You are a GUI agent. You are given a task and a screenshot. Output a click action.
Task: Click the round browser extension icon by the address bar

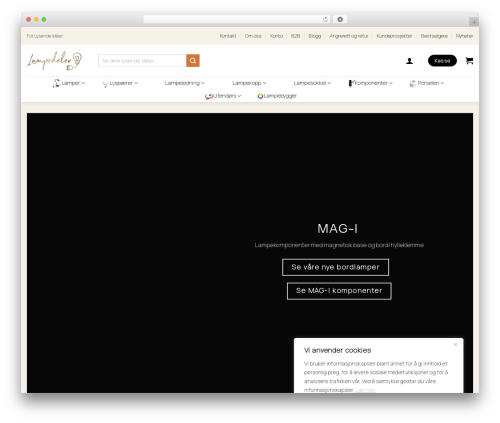tap(340, 19)
